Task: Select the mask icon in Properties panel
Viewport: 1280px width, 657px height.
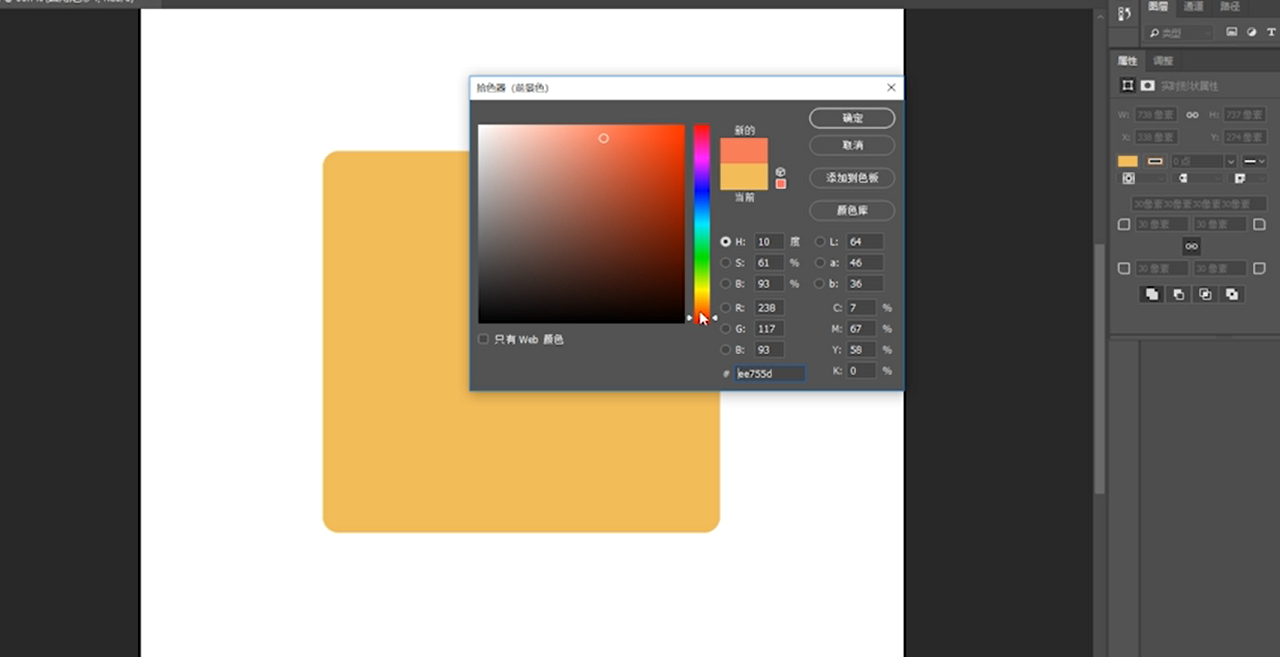Action: point(1148,86)
